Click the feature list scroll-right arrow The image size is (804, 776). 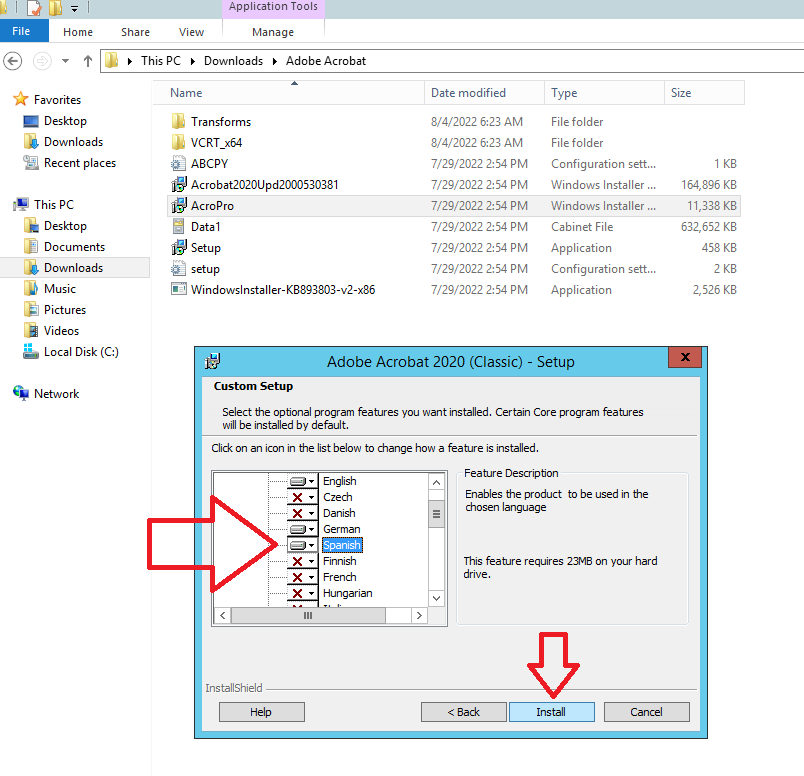[x=419, y=615]
